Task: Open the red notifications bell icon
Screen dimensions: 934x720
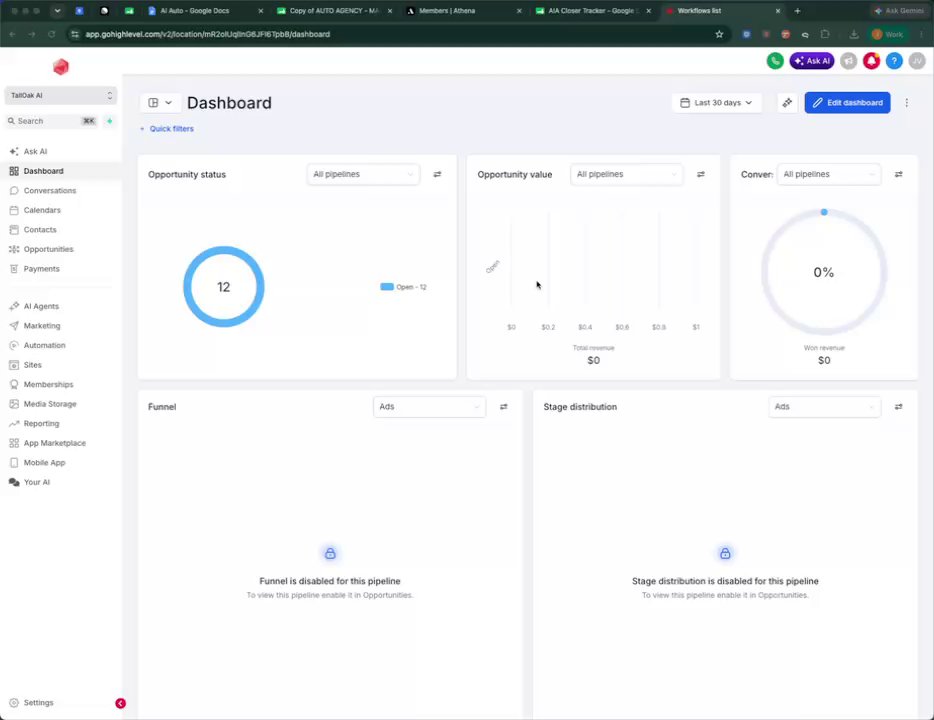Action: 871,61
